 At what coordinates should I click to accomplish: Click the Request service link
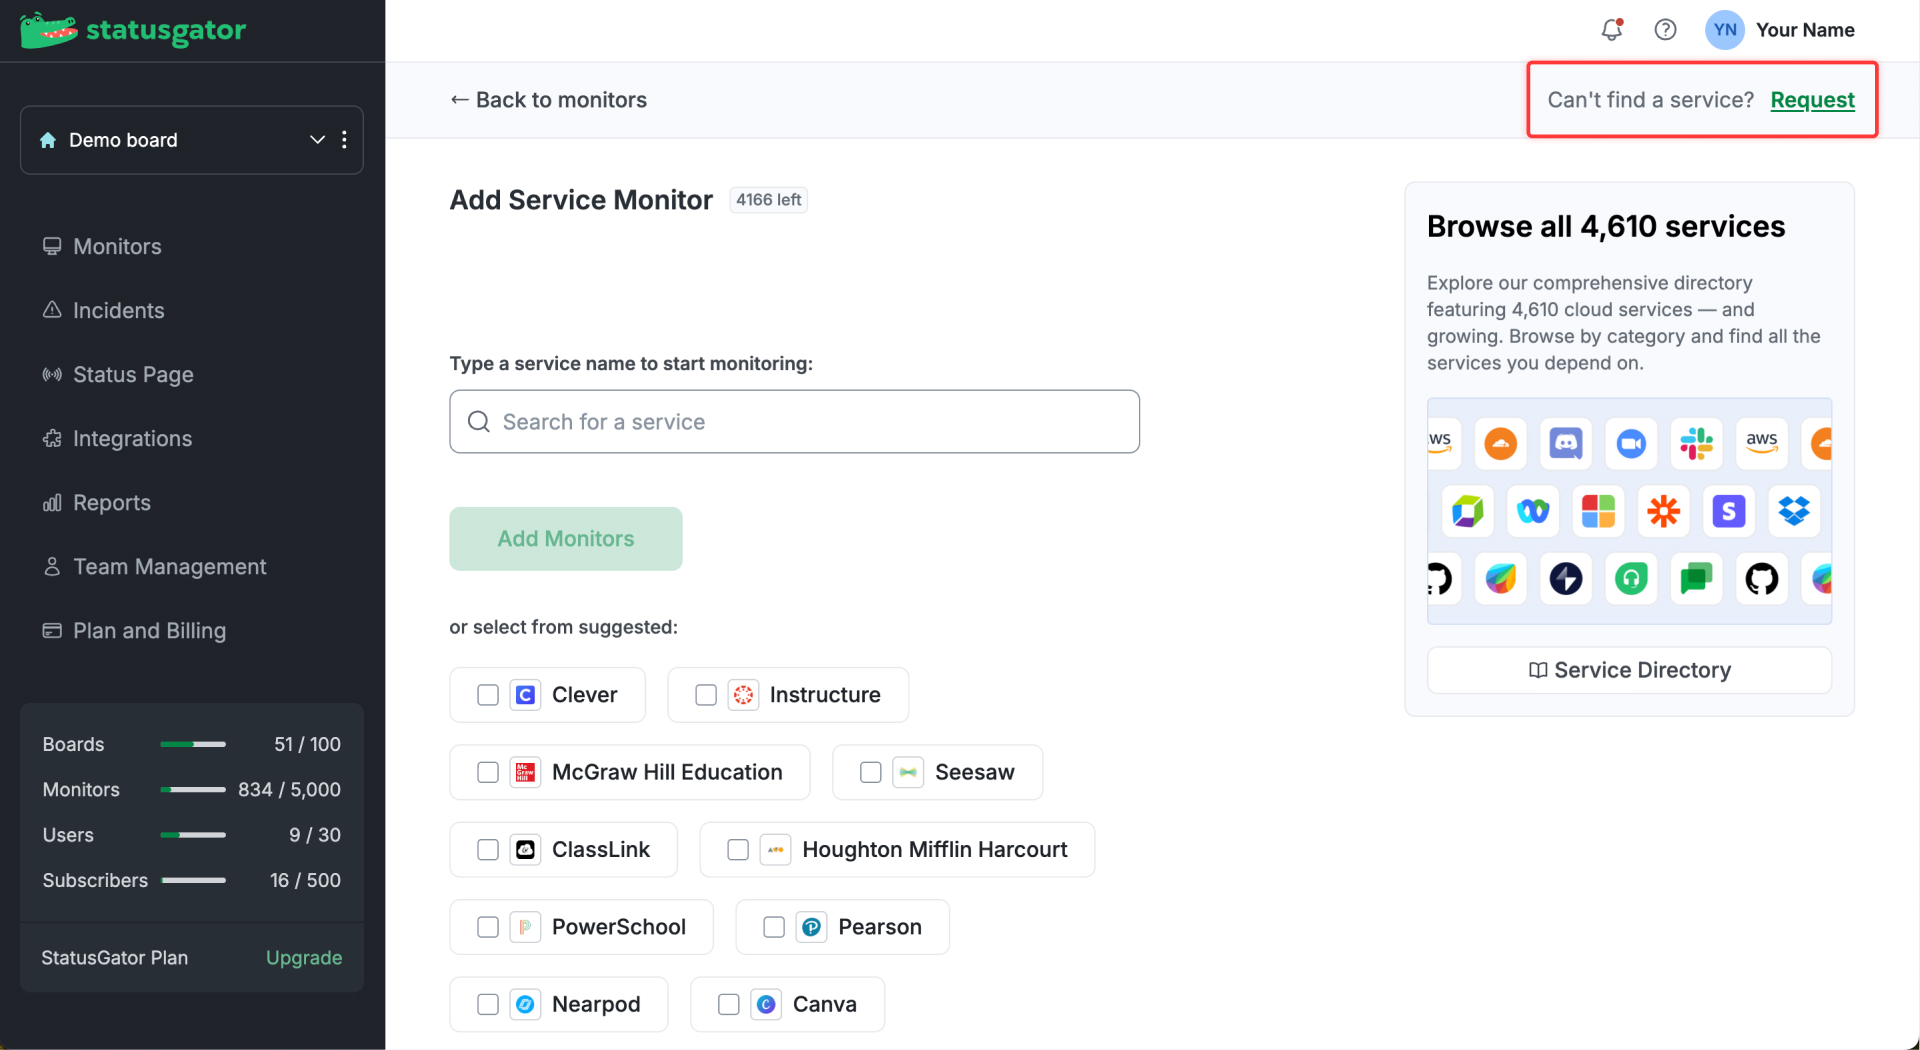[1812, 100]
